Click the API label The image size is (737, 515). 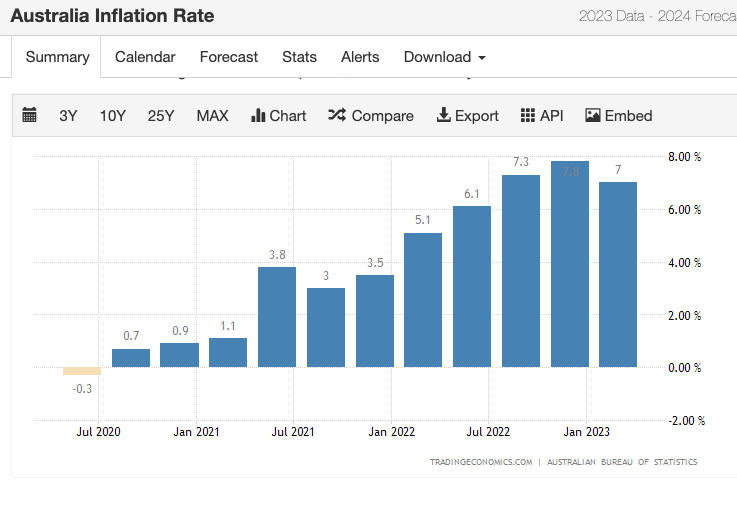[x=551, y=116]
